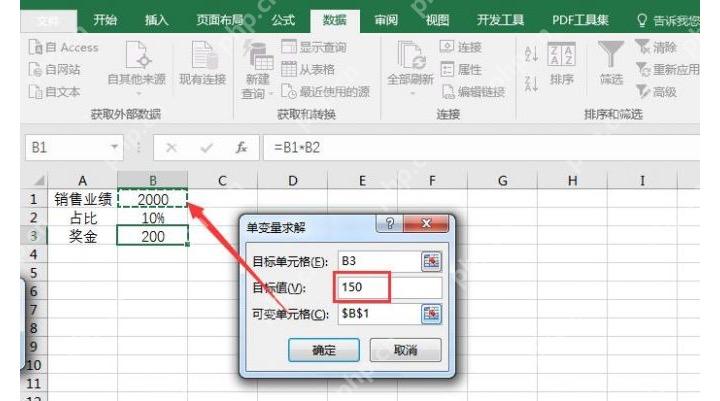Click 可变单元格 field showing $B$1
Screen dimensions: 720x401
[x=379, y=314]
